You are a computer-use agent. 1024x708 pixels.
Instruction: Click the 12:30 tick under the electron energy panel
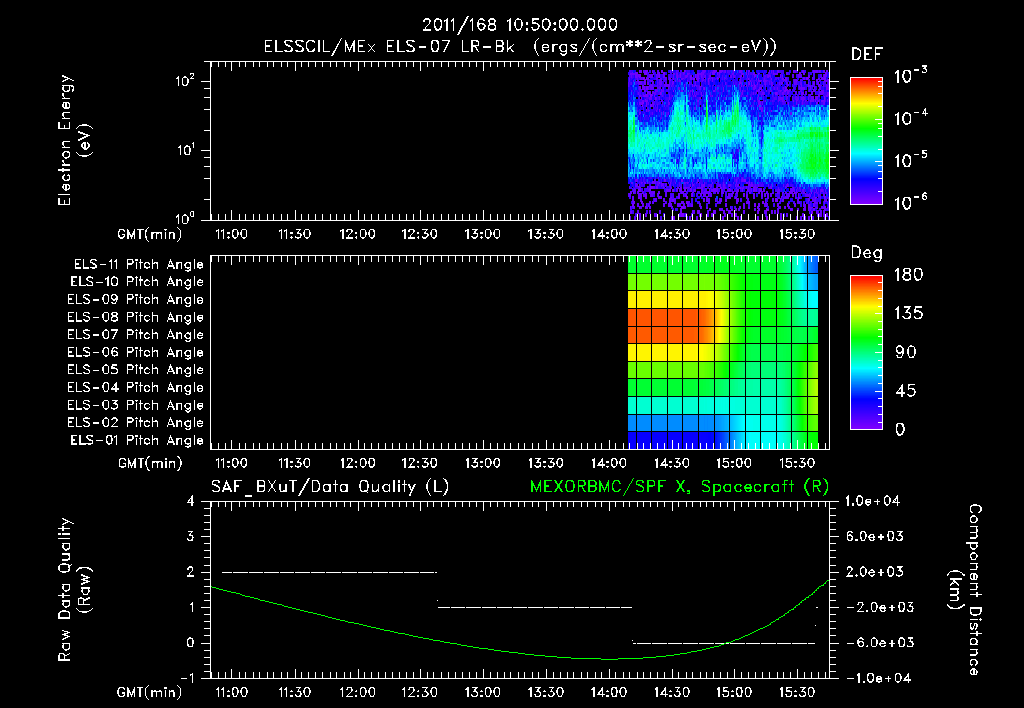[x=420, y=234]
